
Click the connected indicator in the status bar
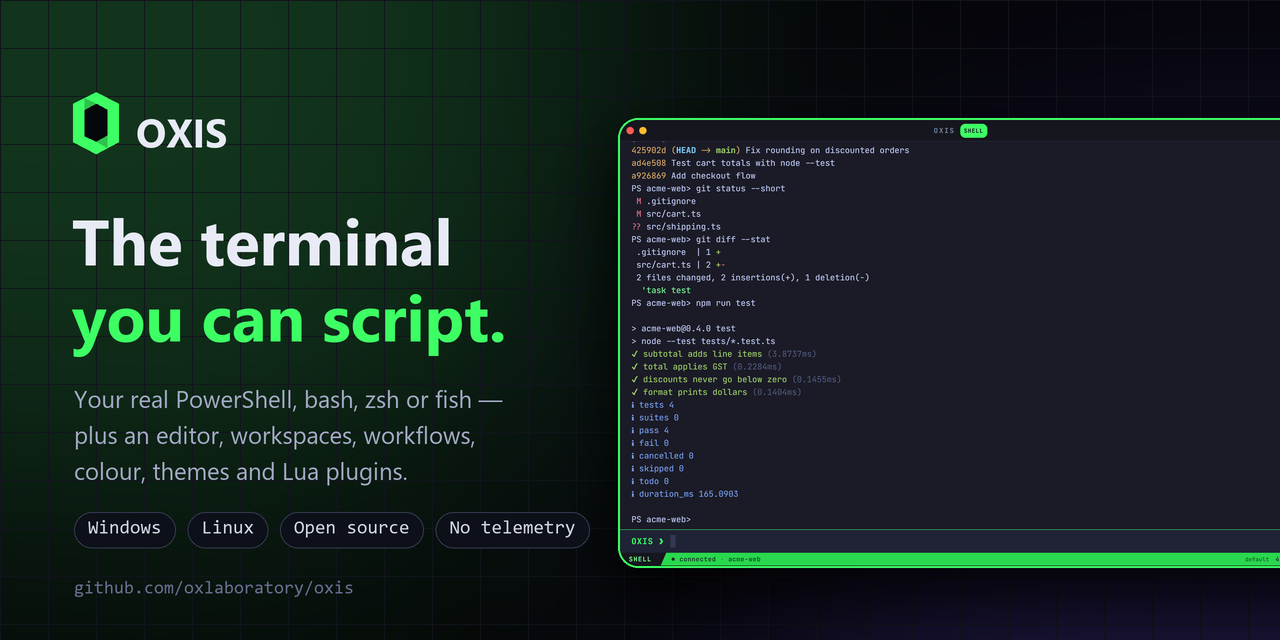pos(694,559)
